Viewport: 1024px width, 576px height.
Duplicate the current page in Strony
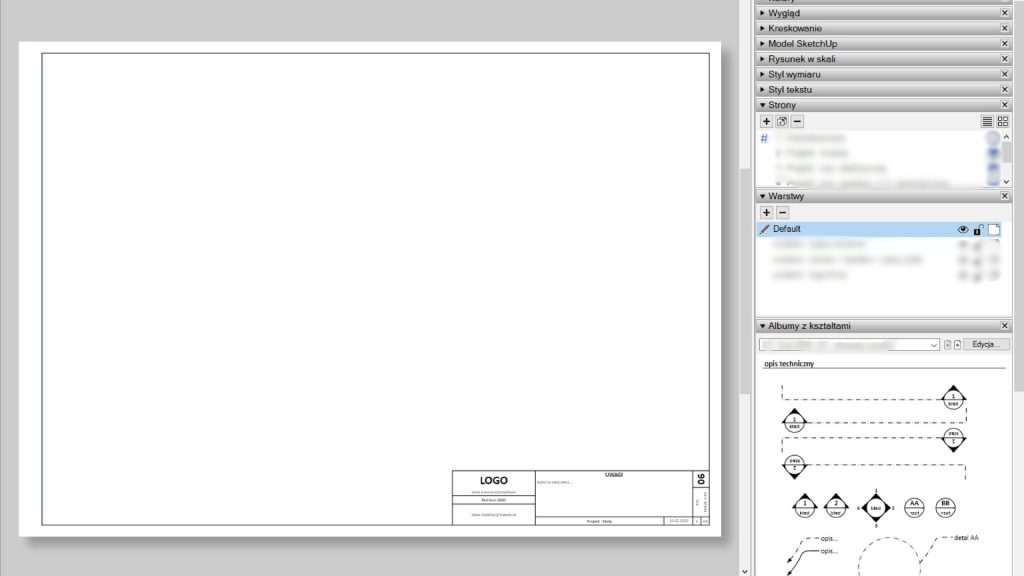781,121
